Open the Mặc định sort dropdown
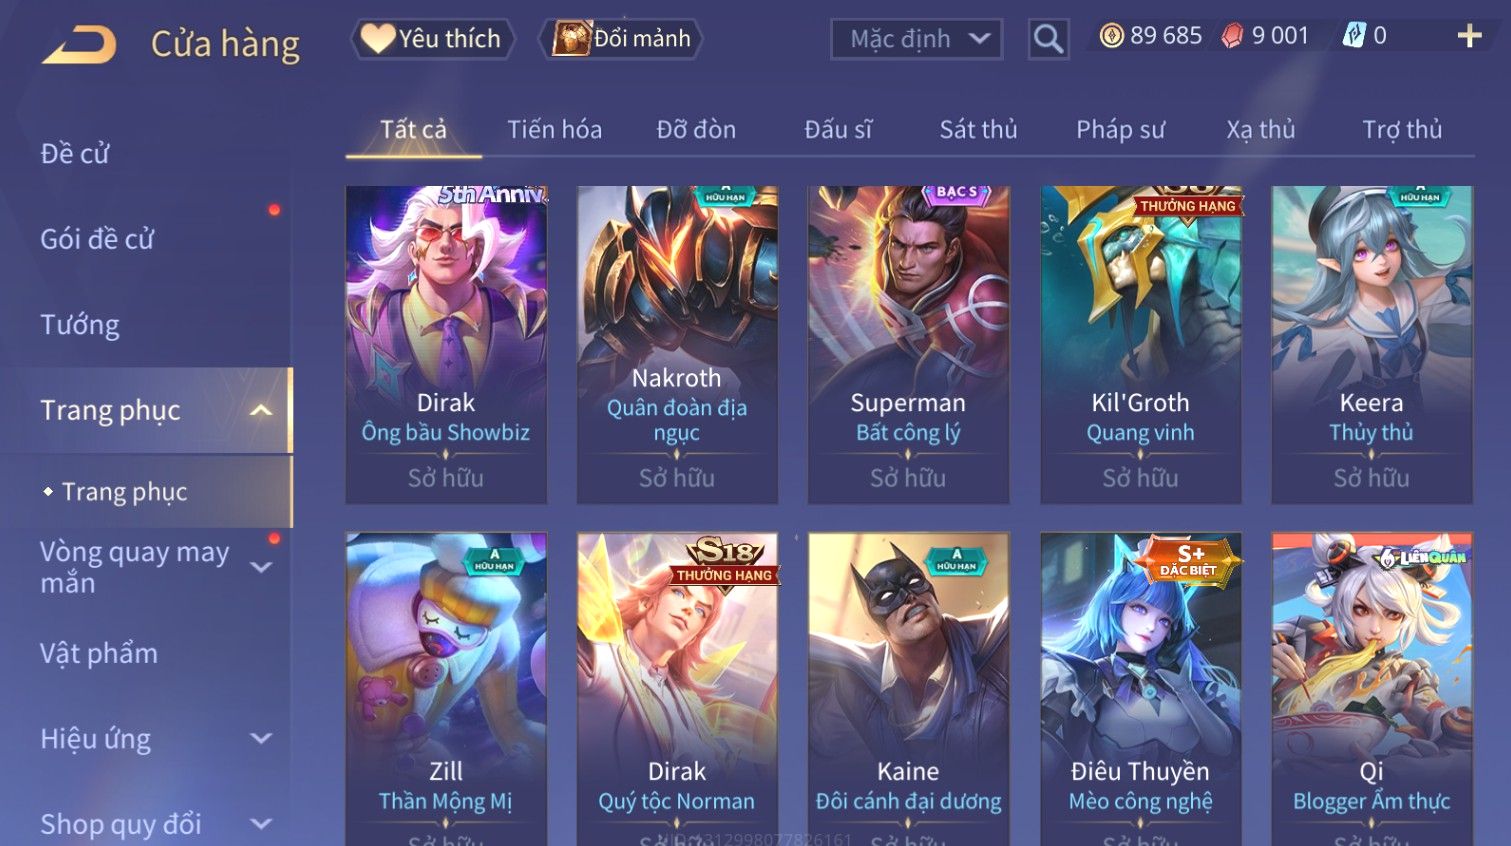 tap(917, 39)
